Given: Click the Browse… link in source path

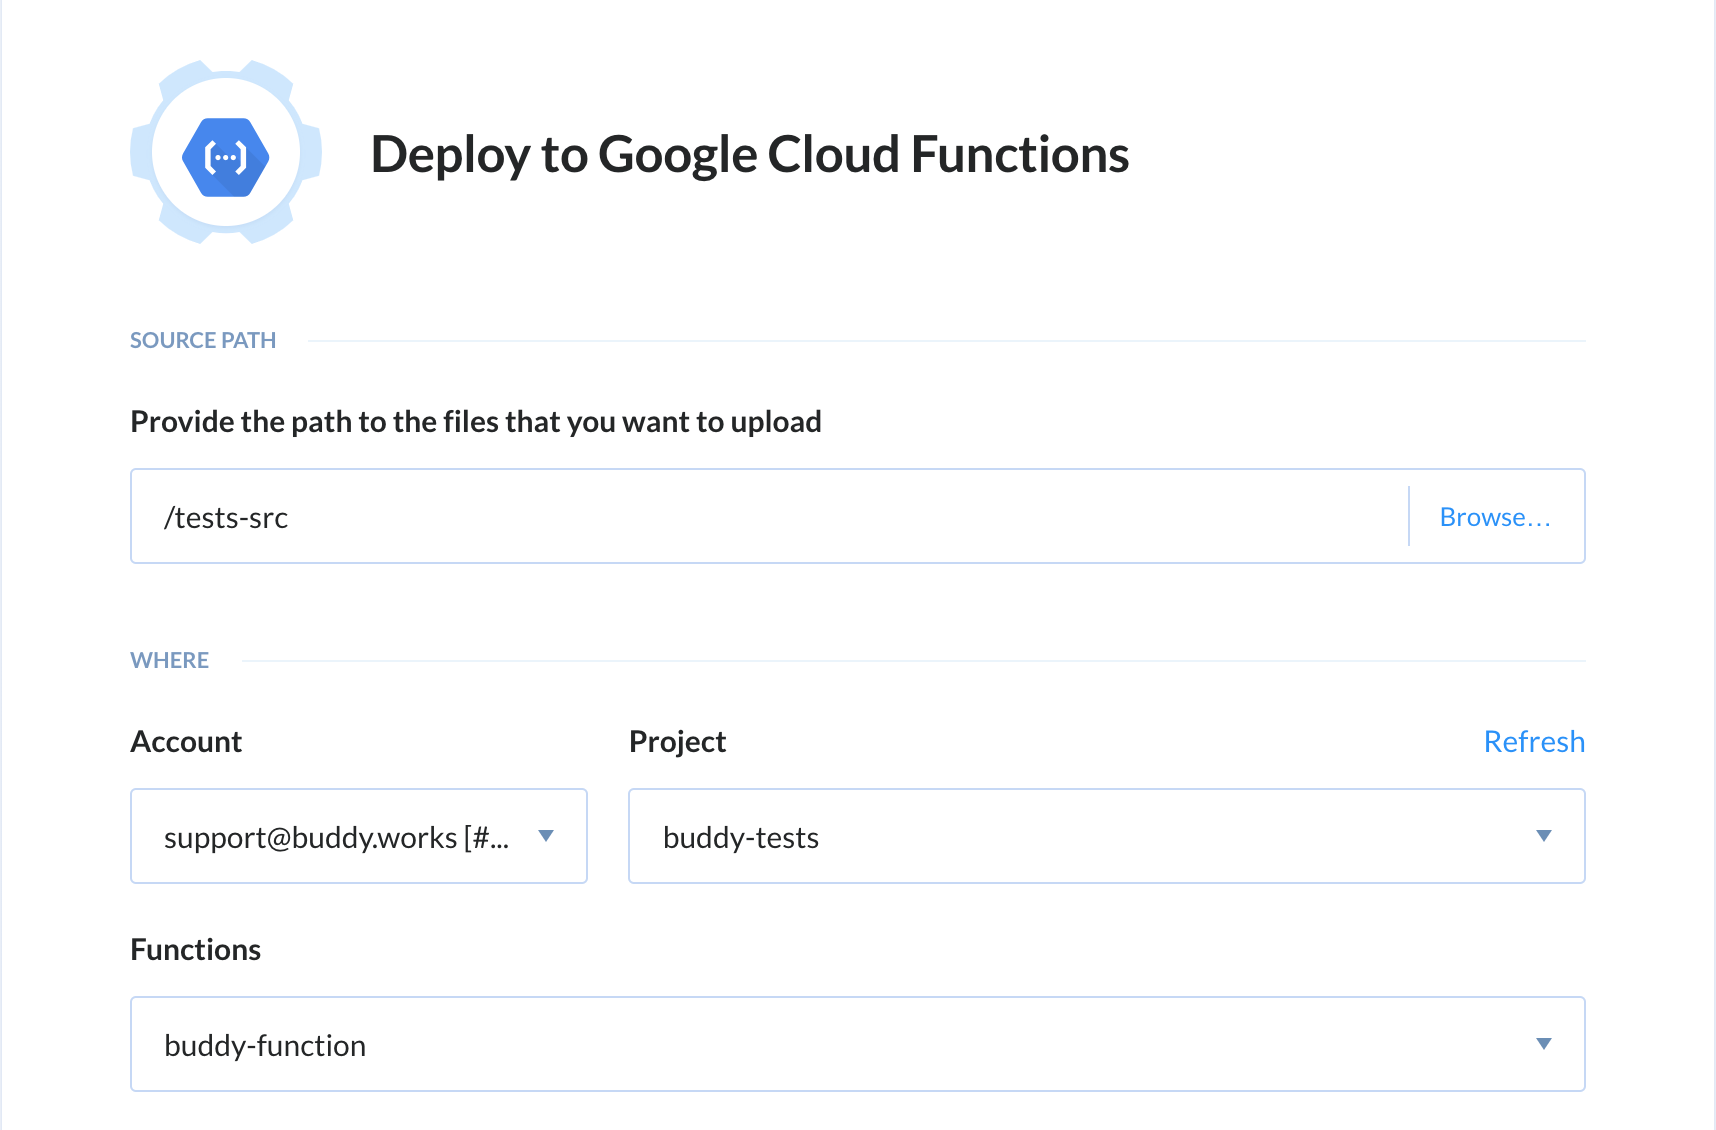Looking at the screenshot, I should (x=1495, y=517).
